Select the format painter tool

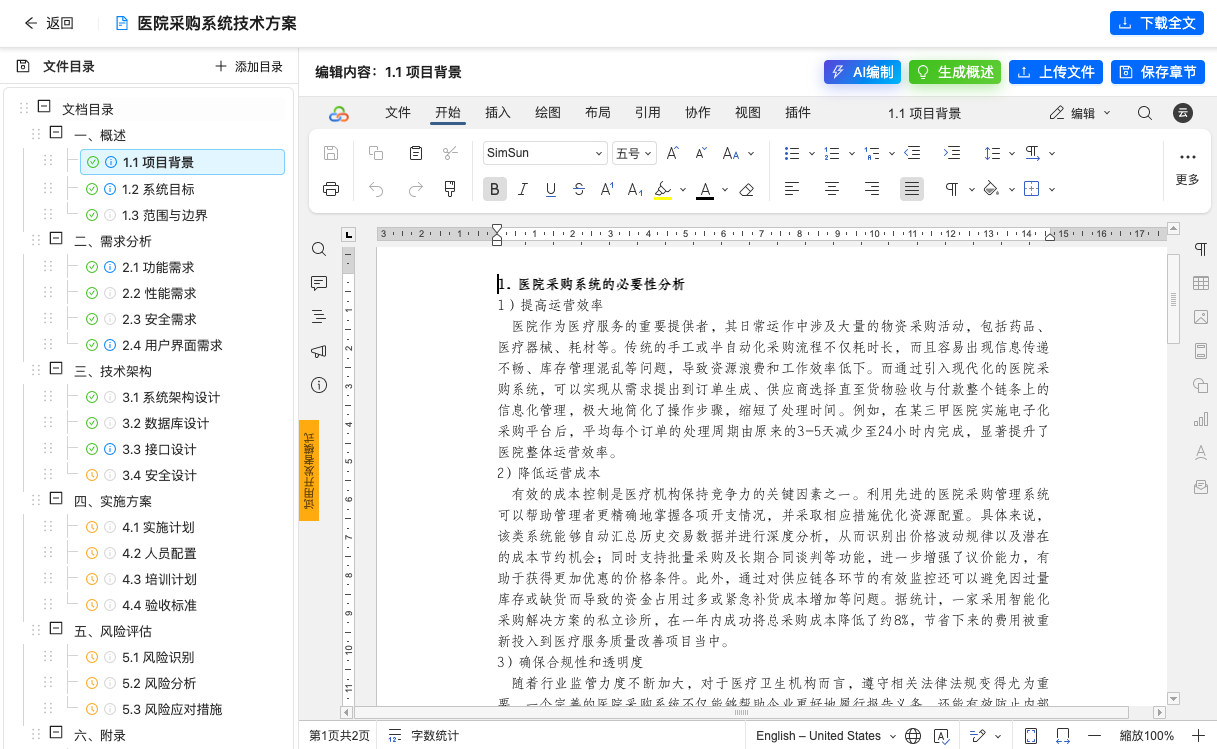point(449,188)
